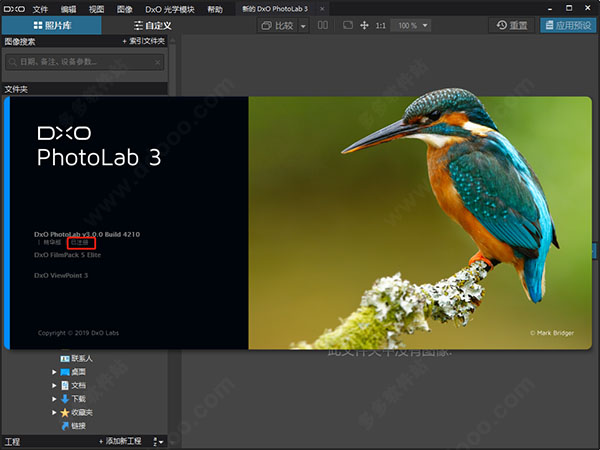The height and width of the screenshot is (450, 600).
Task: Expand the 收藏夹 folder arrow
Action: [54, 412]
